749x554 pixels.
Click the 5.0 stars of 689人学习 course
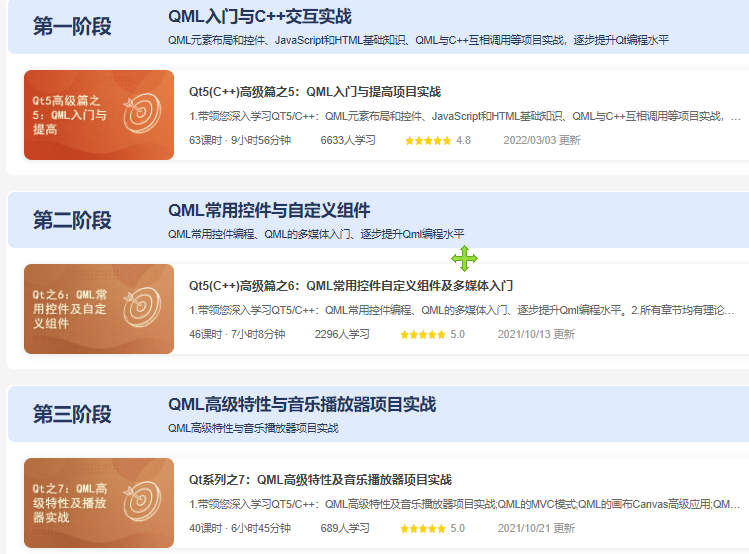point(422,528)
